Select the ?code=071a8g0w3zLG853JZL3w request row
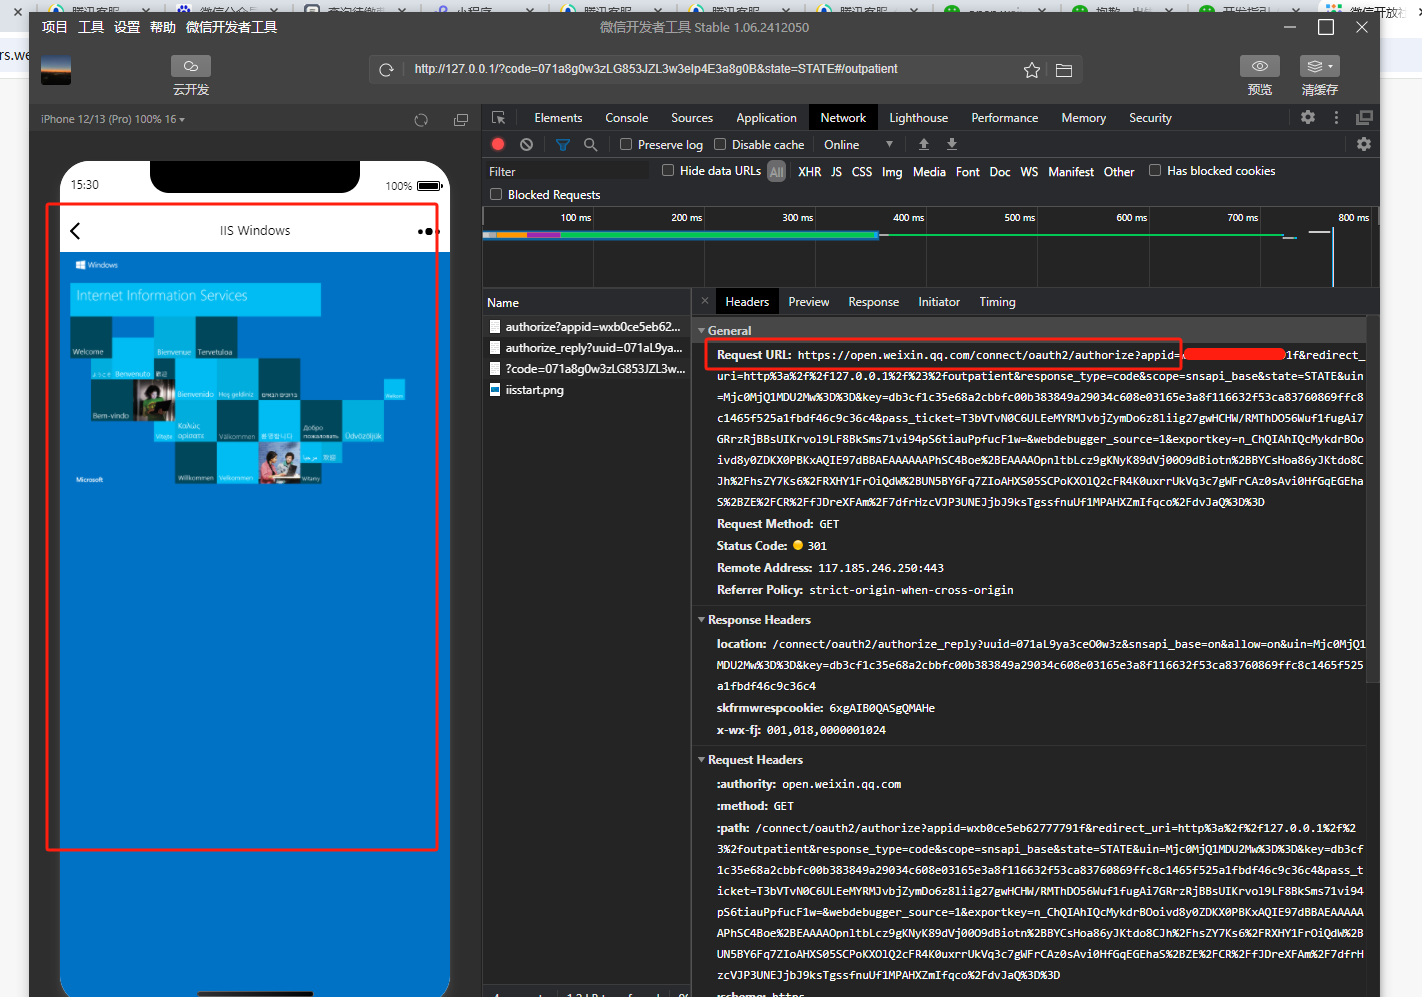Viewport: 1422px width, 997px height. click(587, 369)
